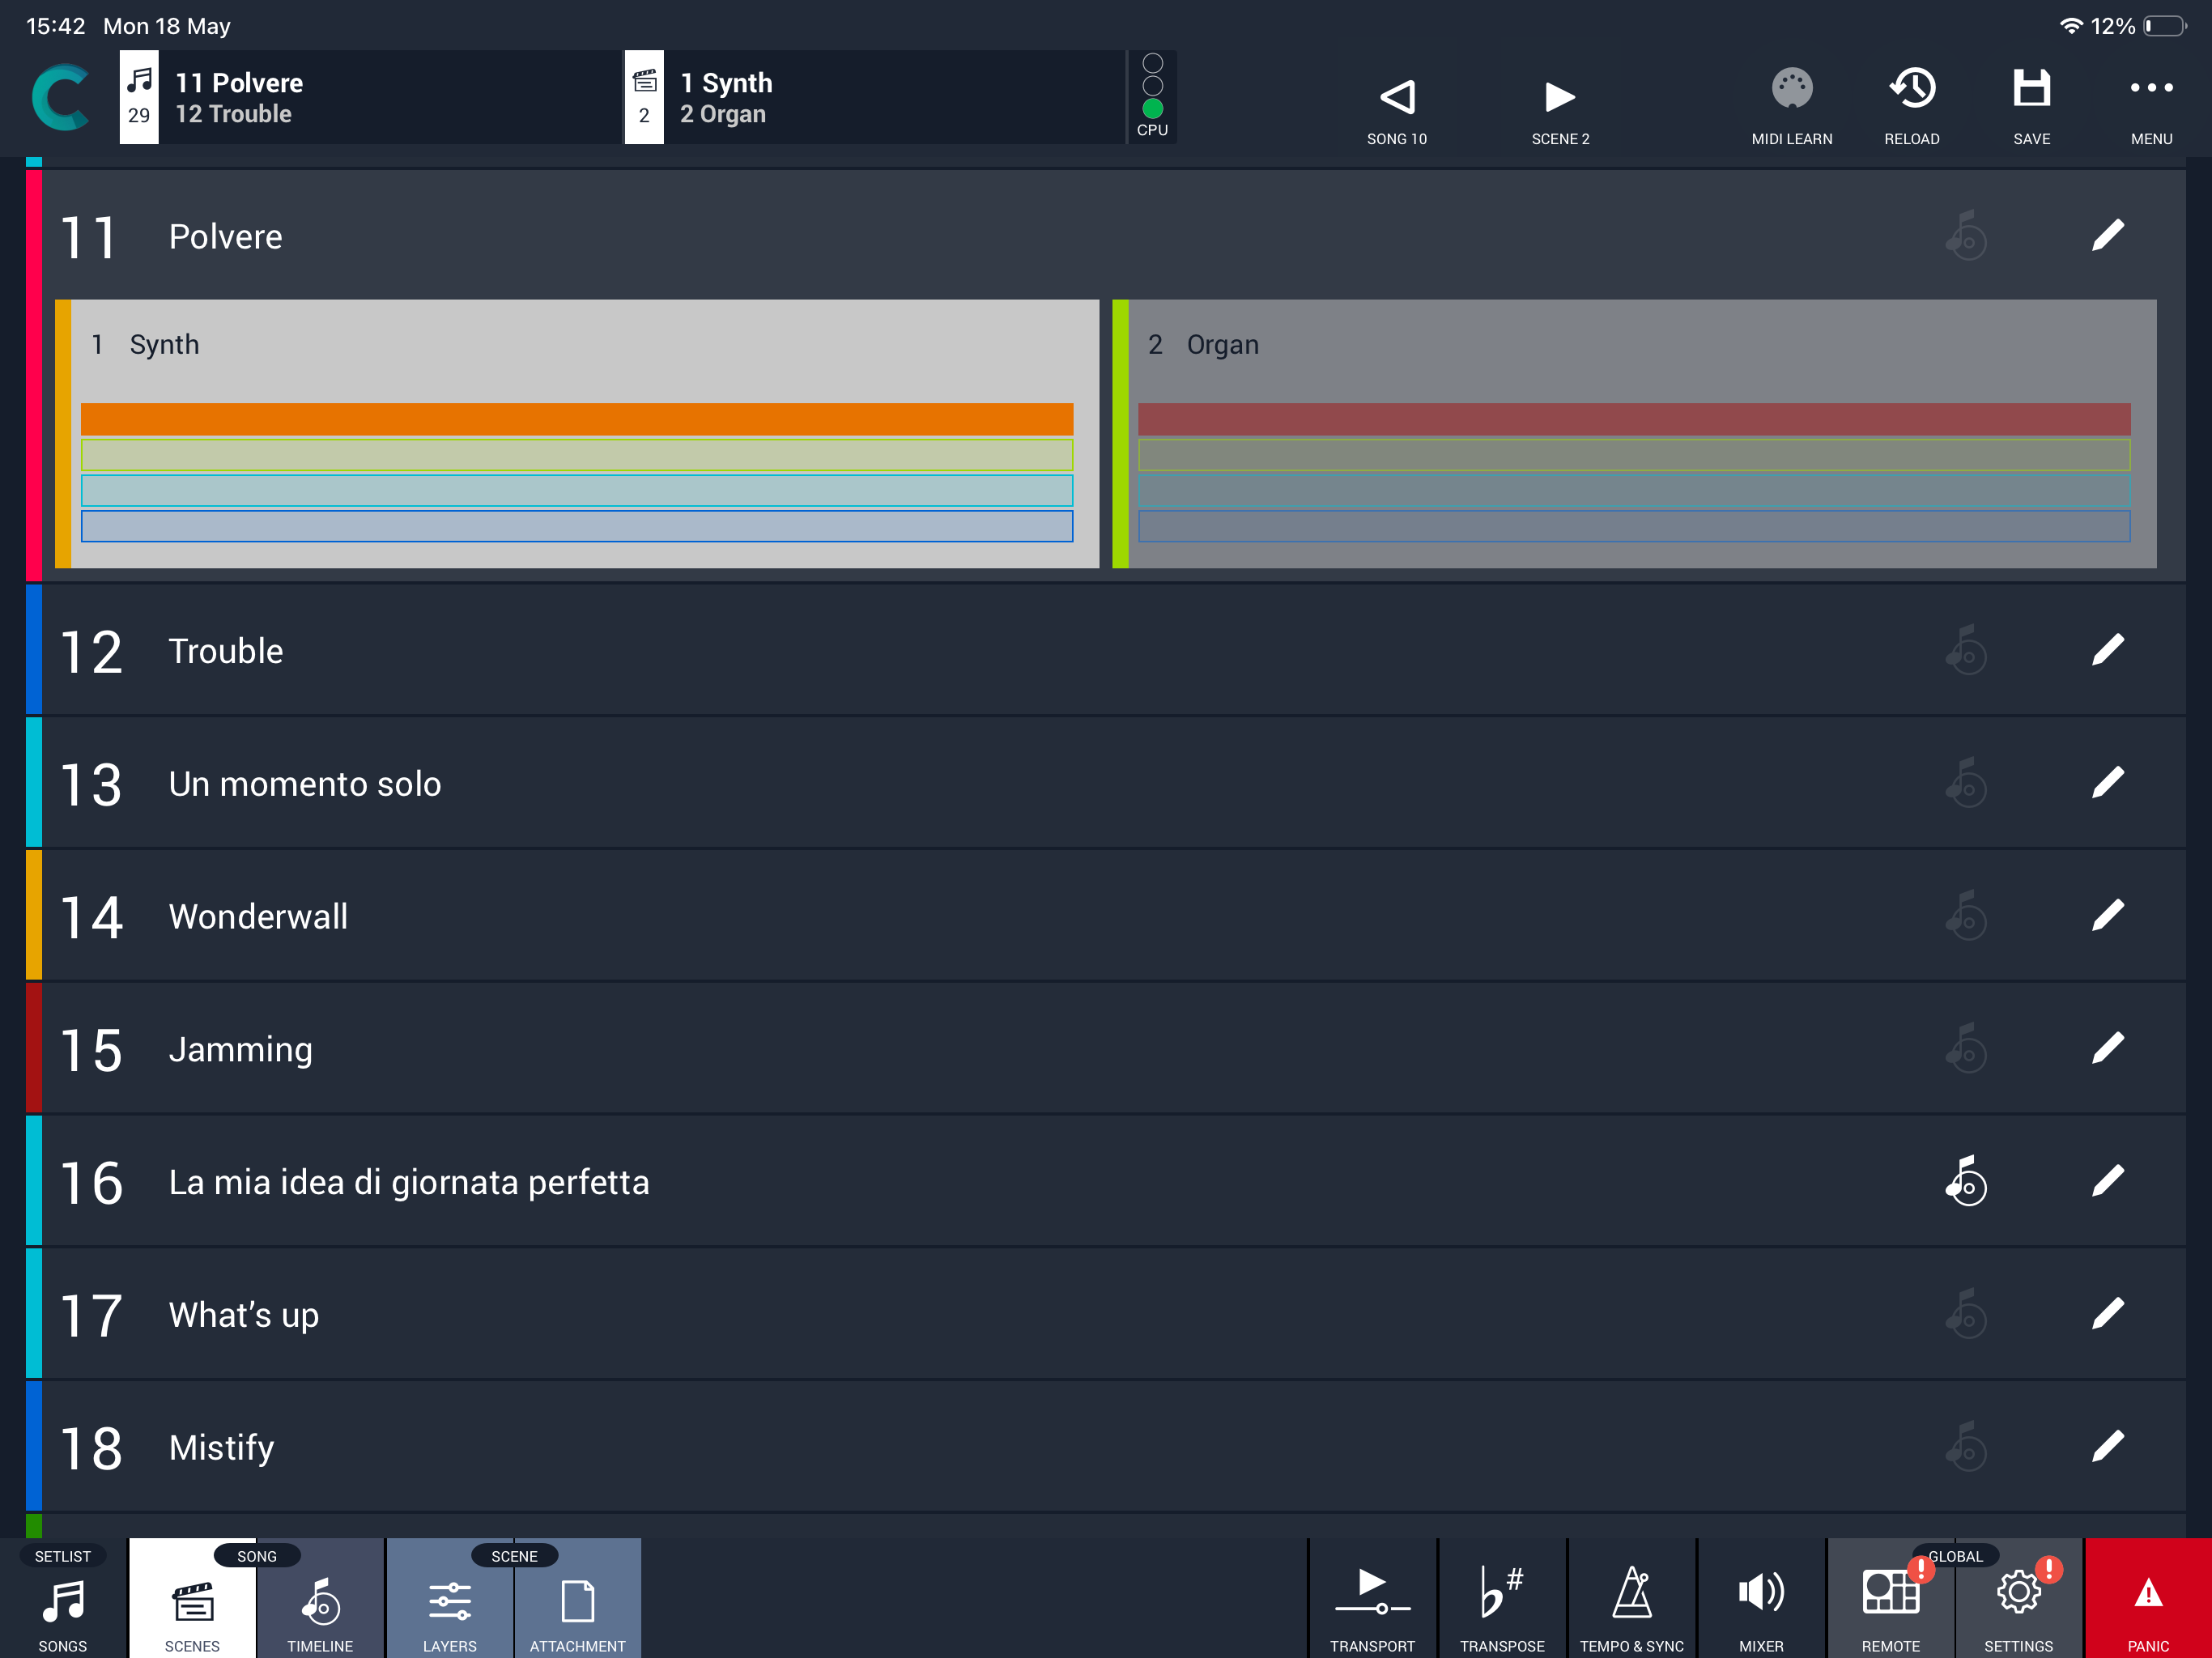Switch to the Layers tab
The width and height of the screenshot is (2212, 1658).
coord(450,1598)
